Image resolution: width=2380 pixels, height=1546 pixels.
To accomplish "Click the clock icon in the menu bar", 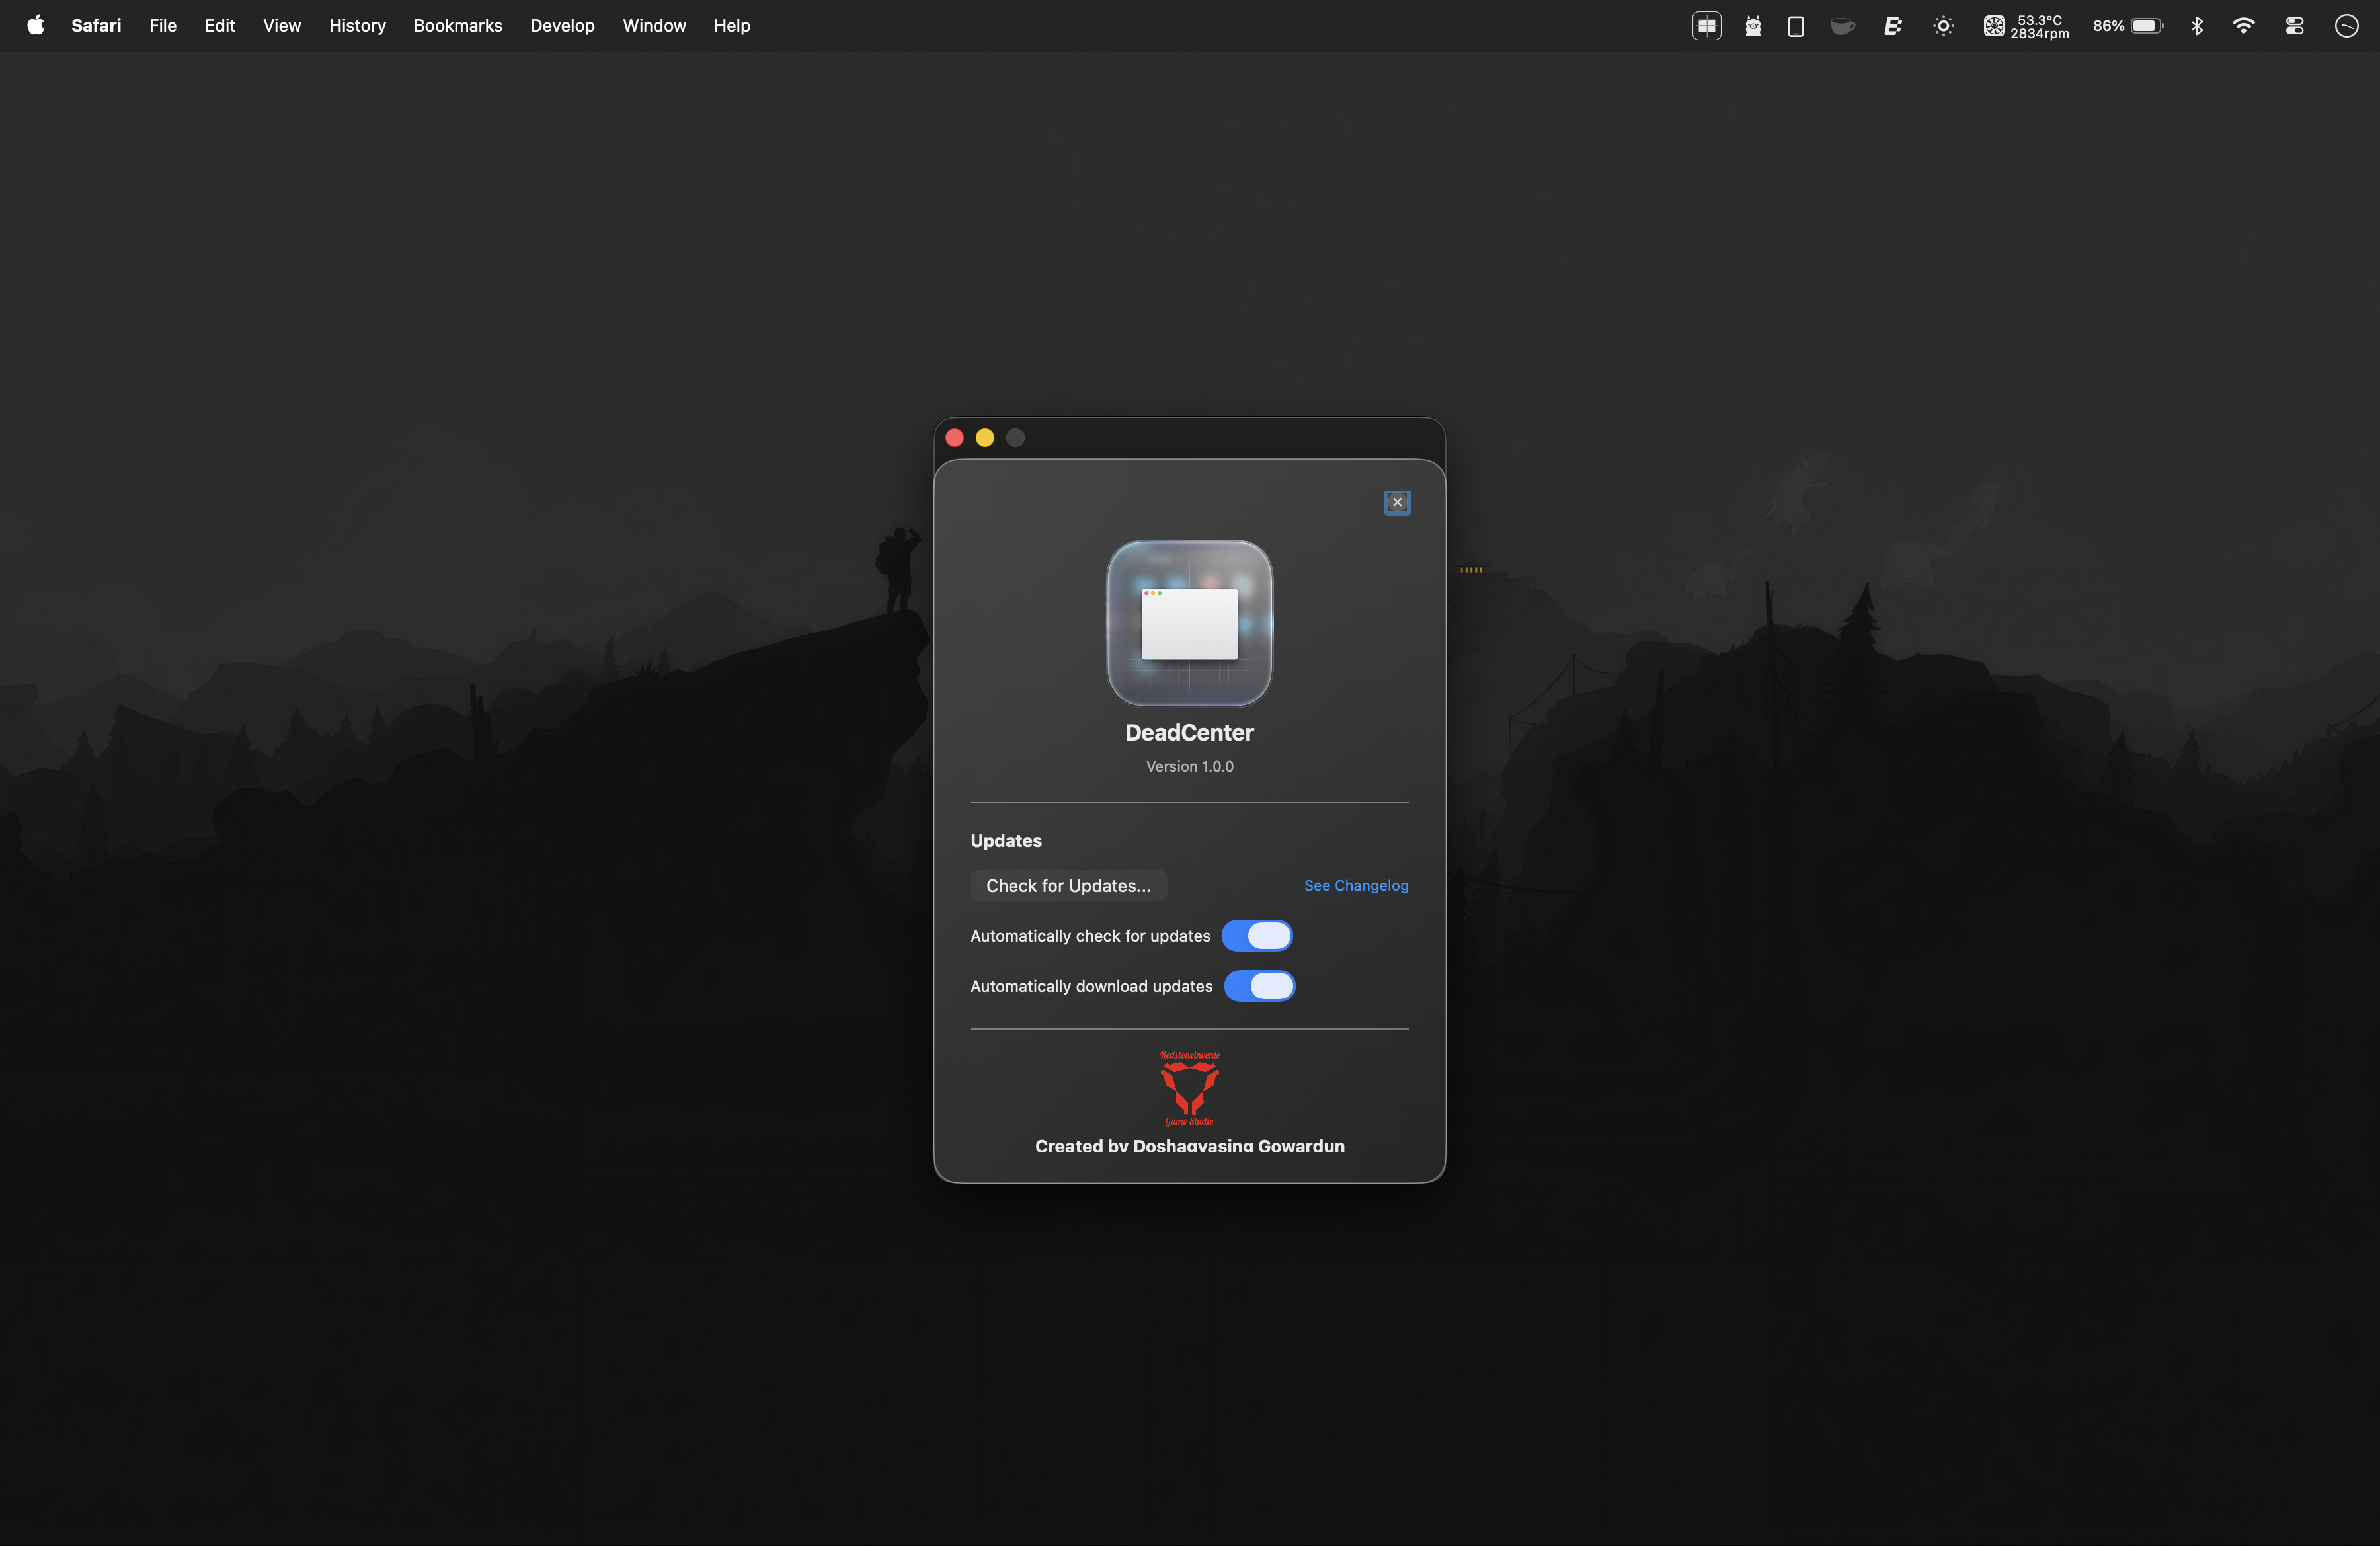I will click(2346, 26).
